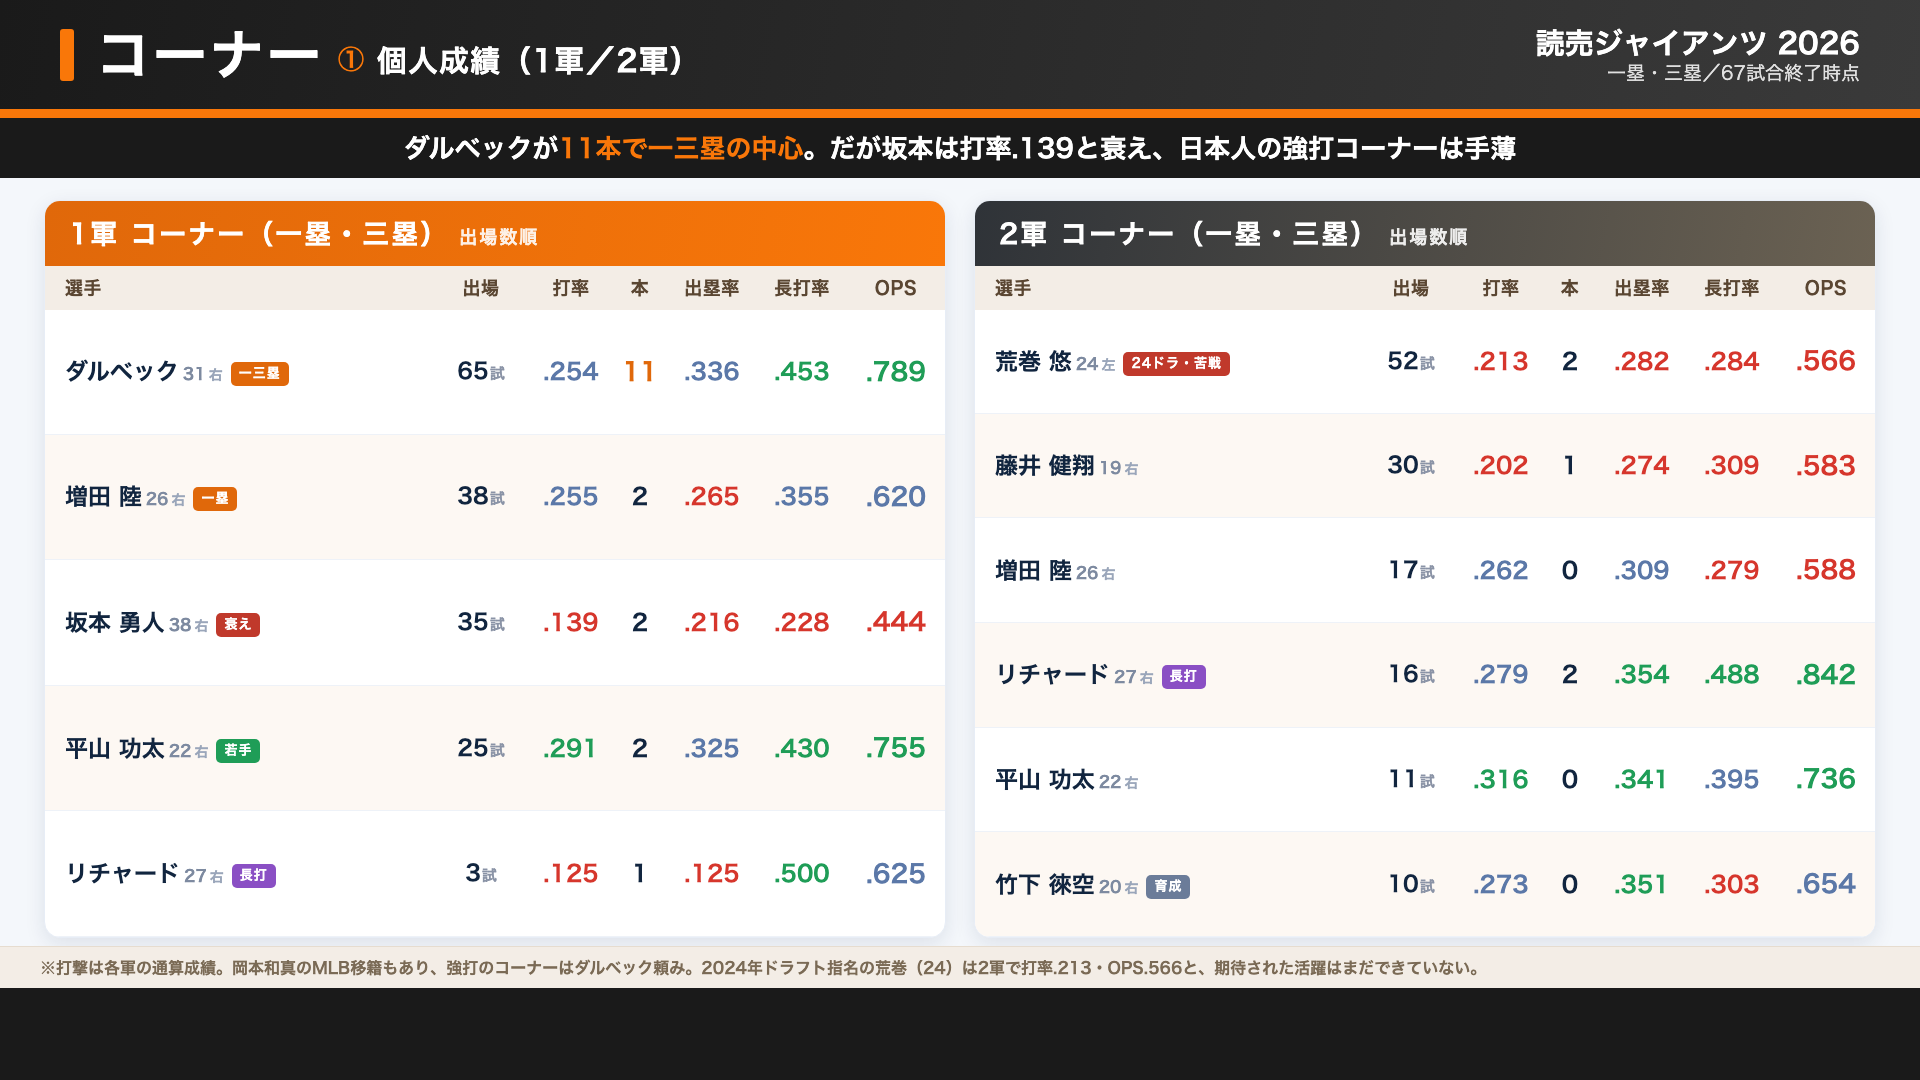
Task: Click the 2軍 コーナー table header title
Action: [x=1183, y=234]
